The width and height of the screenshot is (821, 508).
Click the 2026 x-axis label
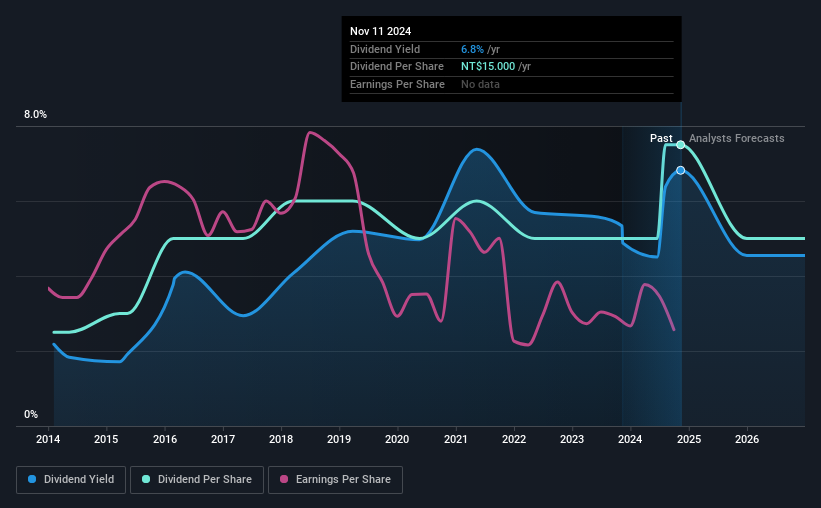pyautogui.click(x=747, y=439)
